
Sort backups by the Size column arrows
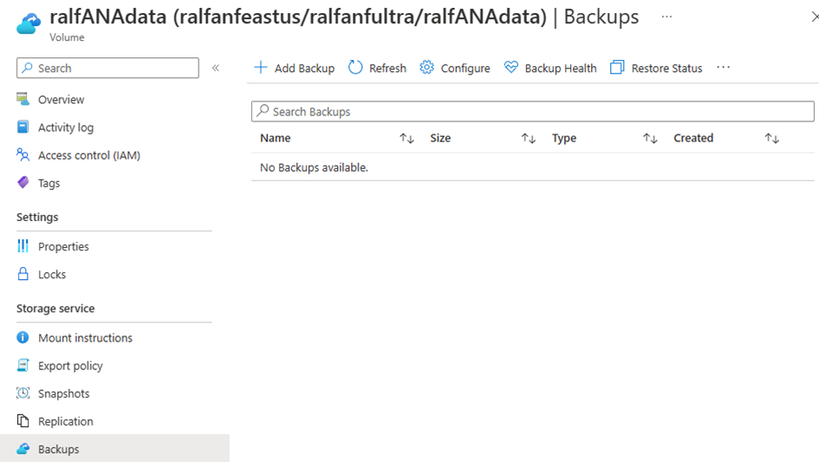point(529,138)
